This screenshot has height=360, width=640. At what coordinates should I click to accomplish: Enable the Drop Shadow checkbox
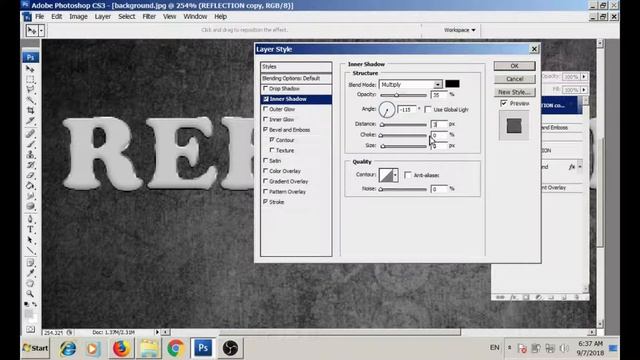click(x=265, y=88)
